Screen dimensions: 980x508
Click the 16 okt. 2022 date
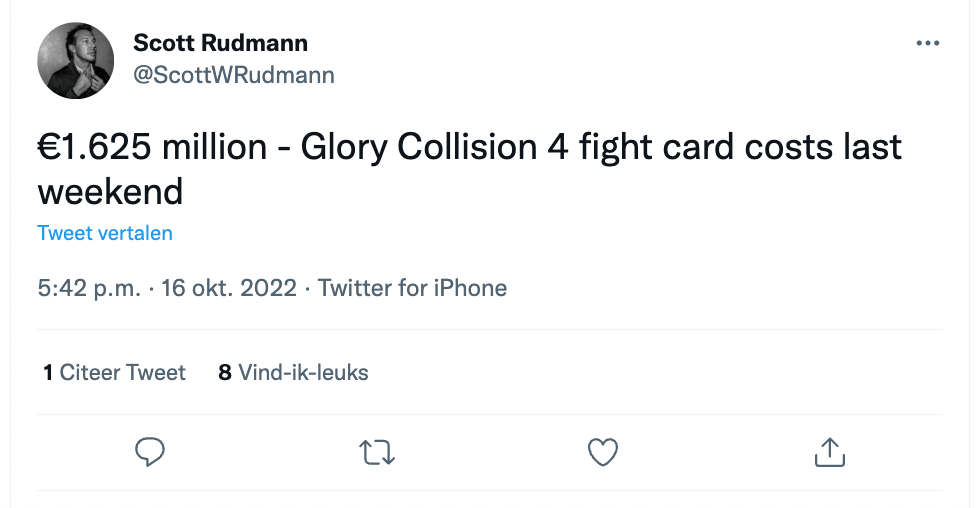pos(228,289)
